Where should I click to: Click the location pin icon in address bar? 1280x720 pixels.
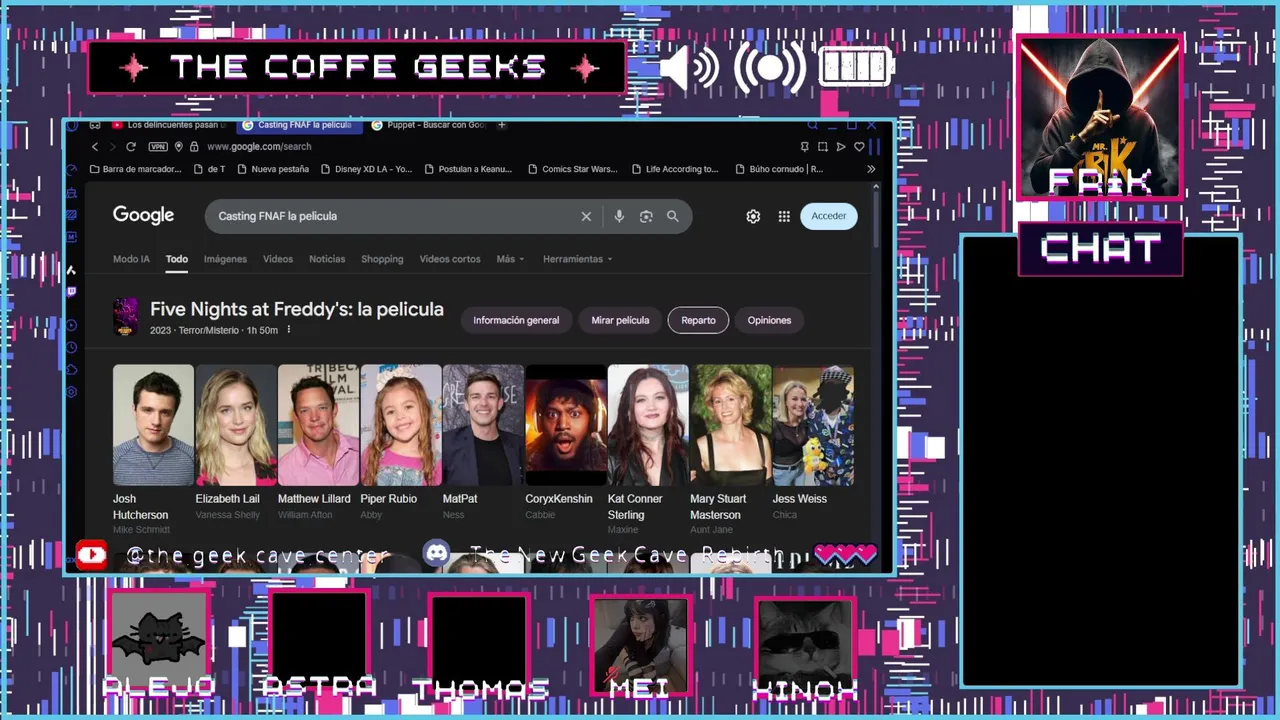[x=179, y=147]
